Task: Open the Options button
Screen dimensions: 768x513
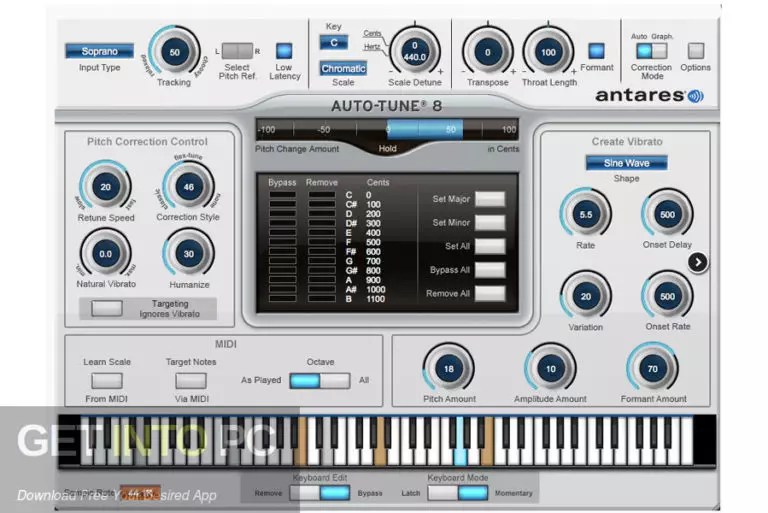Action: 696,50
